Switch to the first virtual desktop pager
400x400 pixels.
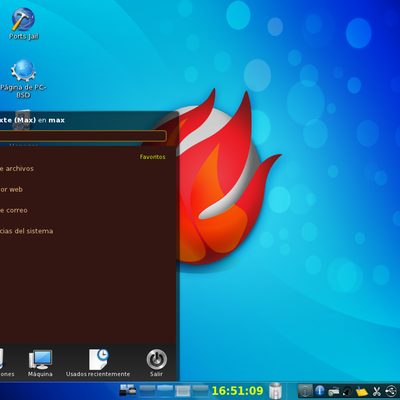[x=147, y=390]
